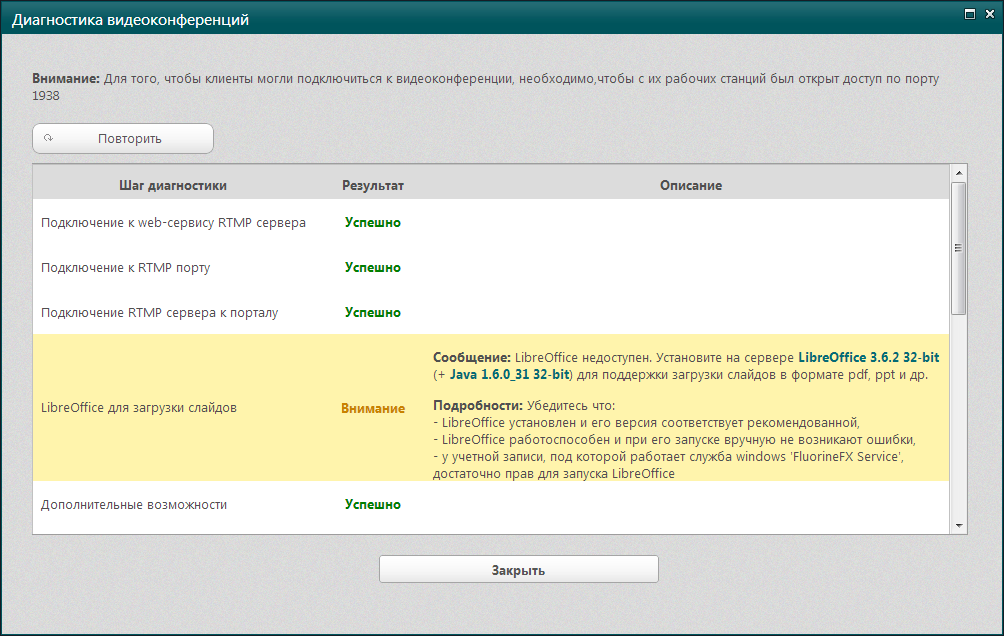This screenshot has width=1004, height=636.
Task: Click the vertical scrollbar thumb
Action: click(958, 248)
